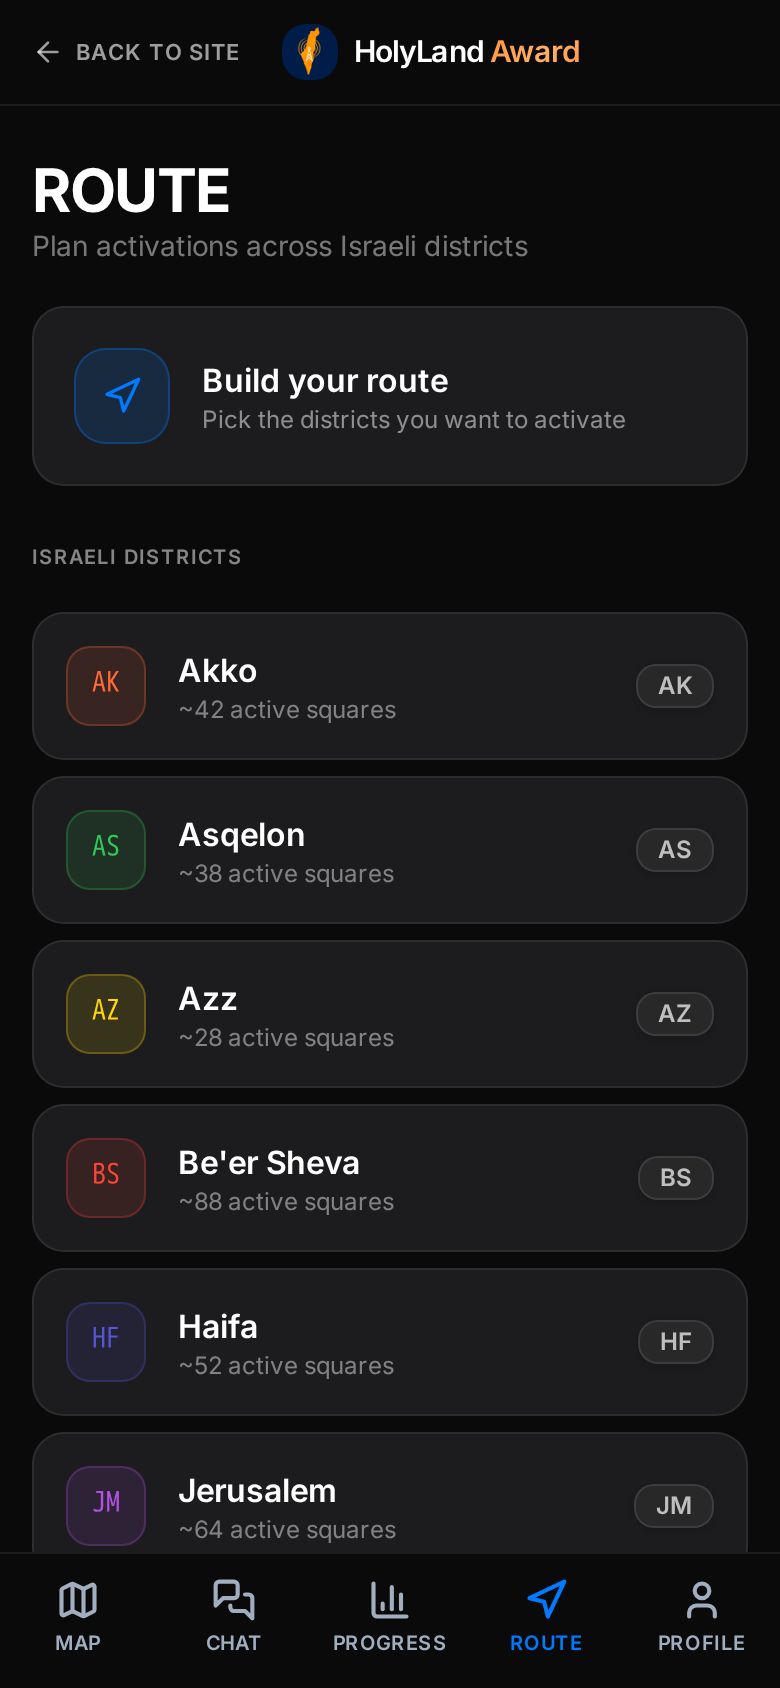Go back using Back to Site link
This screenshot has width=780, height=1688.
click(137, 52)
